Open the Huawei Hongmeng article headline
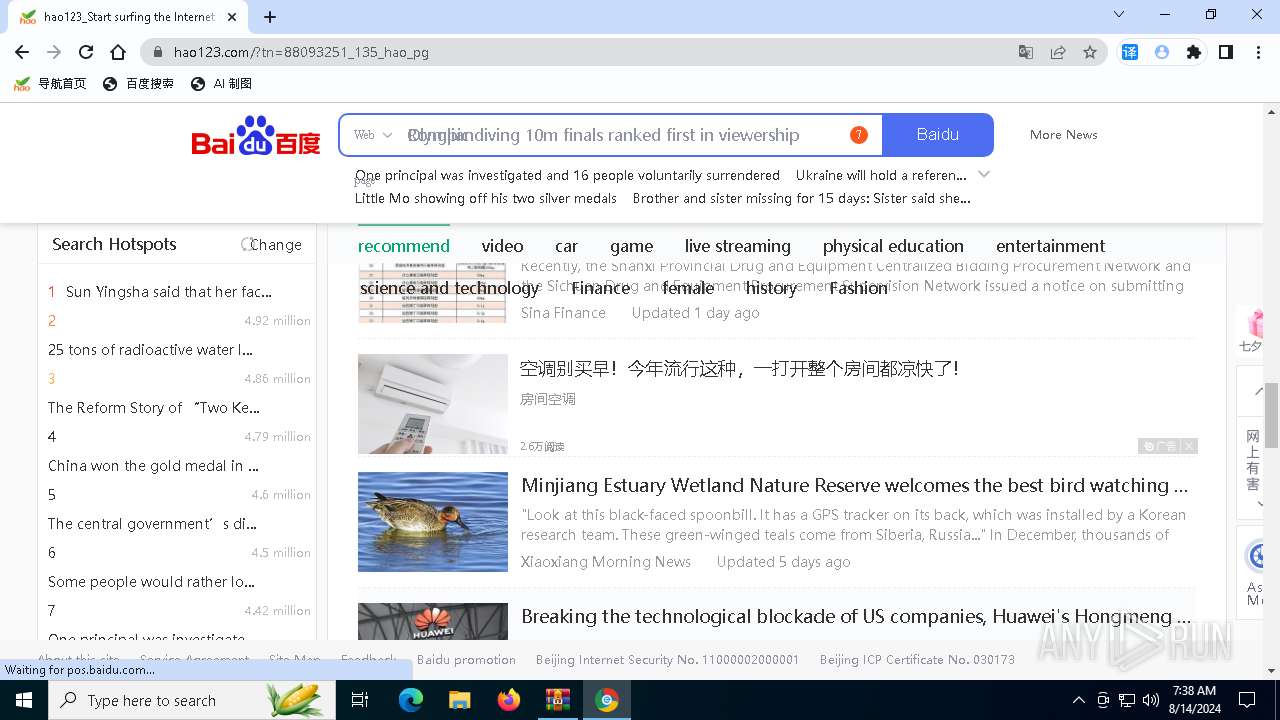Viewport: 1280px width, 720px height. click(855, 617)
